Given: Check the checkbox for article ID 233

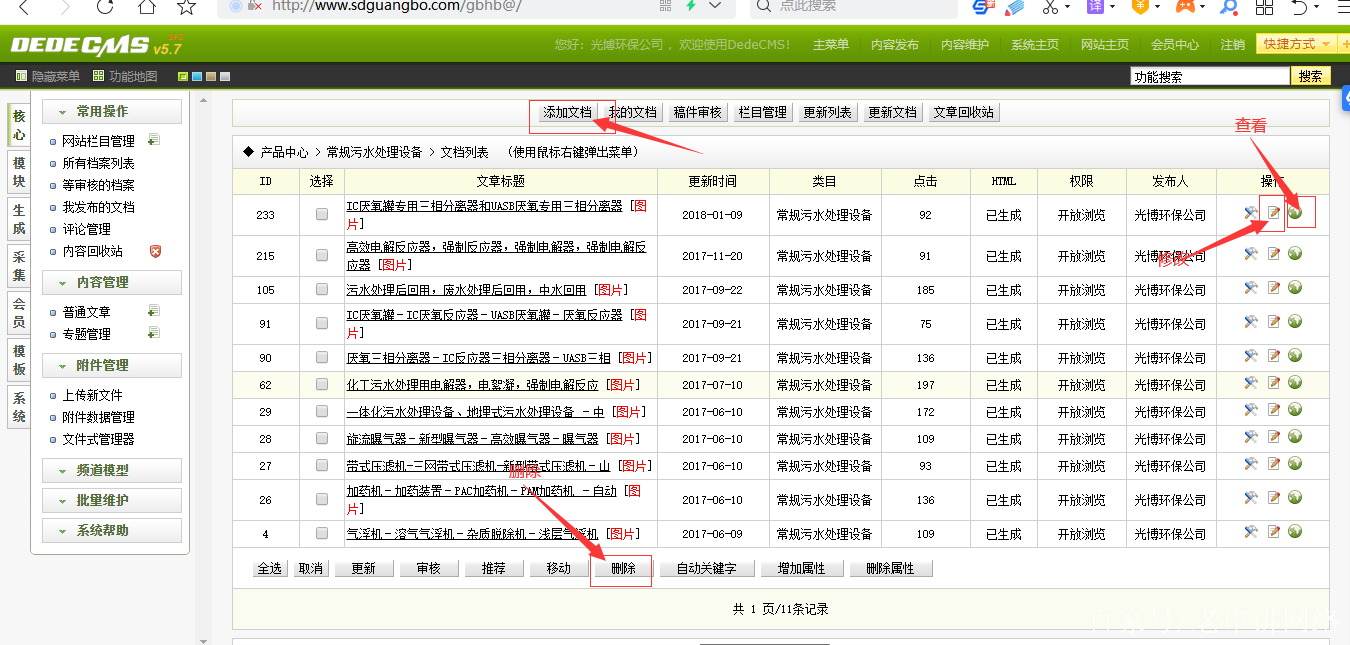Looking at the screenshot, I should (x=320, y=212).
